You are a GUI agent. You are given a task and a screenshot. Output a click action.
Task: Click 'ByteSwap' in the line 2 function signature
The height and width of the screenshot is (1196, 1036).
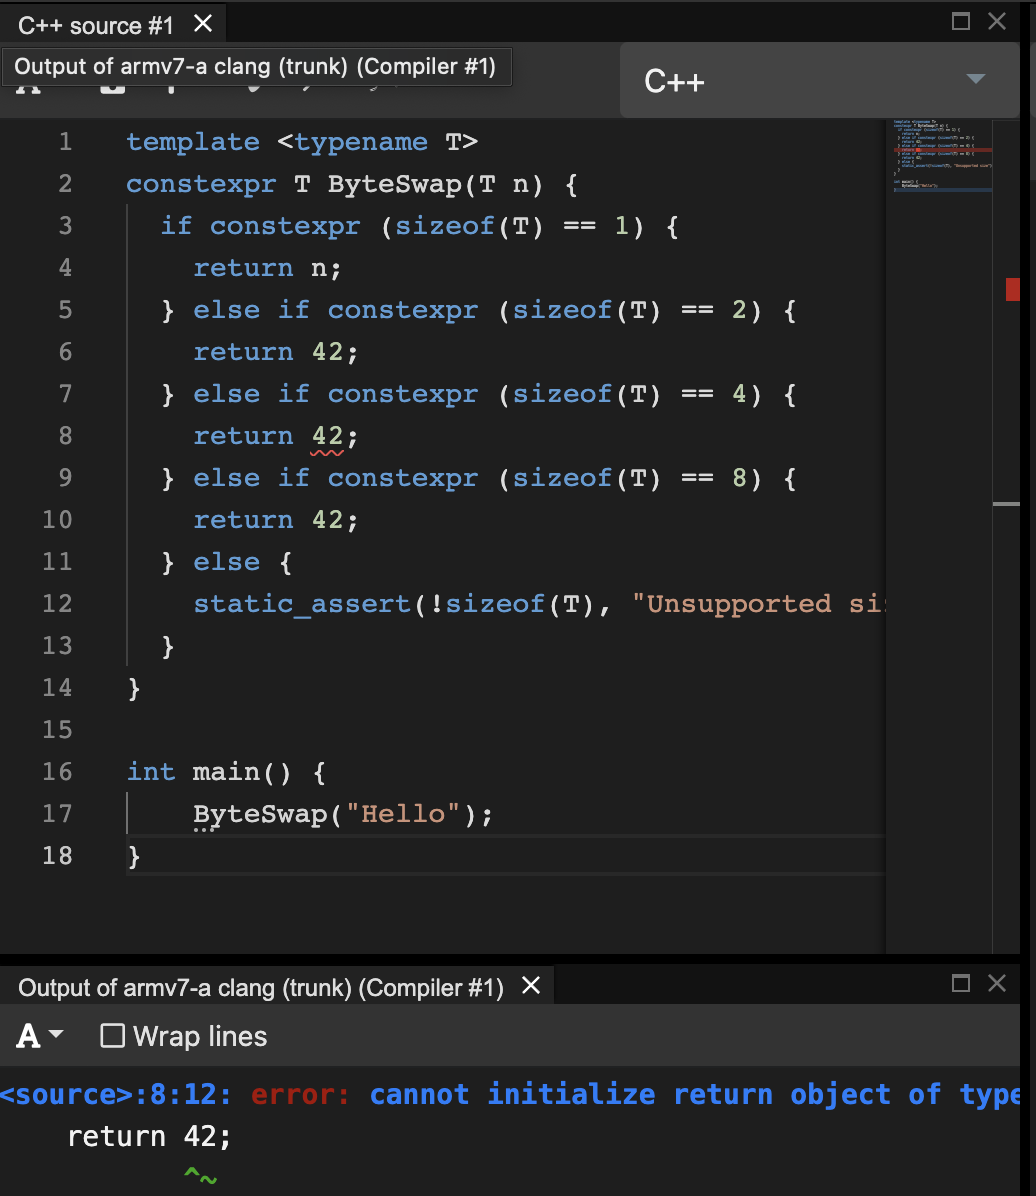(x=394, y=184)
